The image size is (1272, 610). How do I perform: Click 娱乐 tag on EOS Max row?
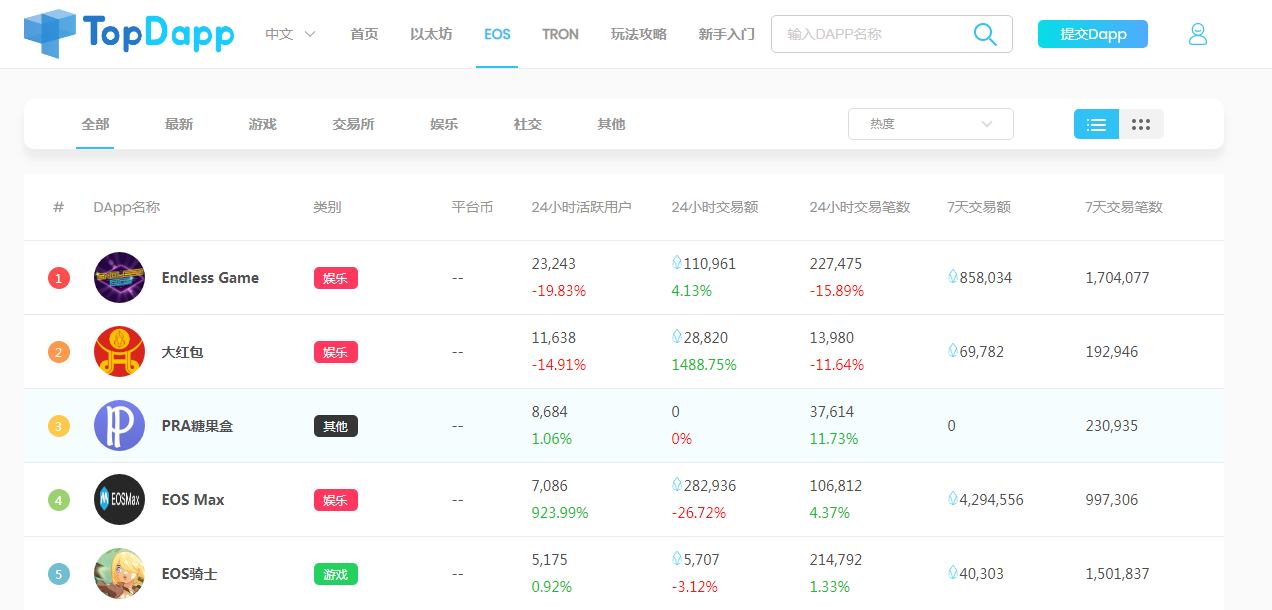click(335, 500)
